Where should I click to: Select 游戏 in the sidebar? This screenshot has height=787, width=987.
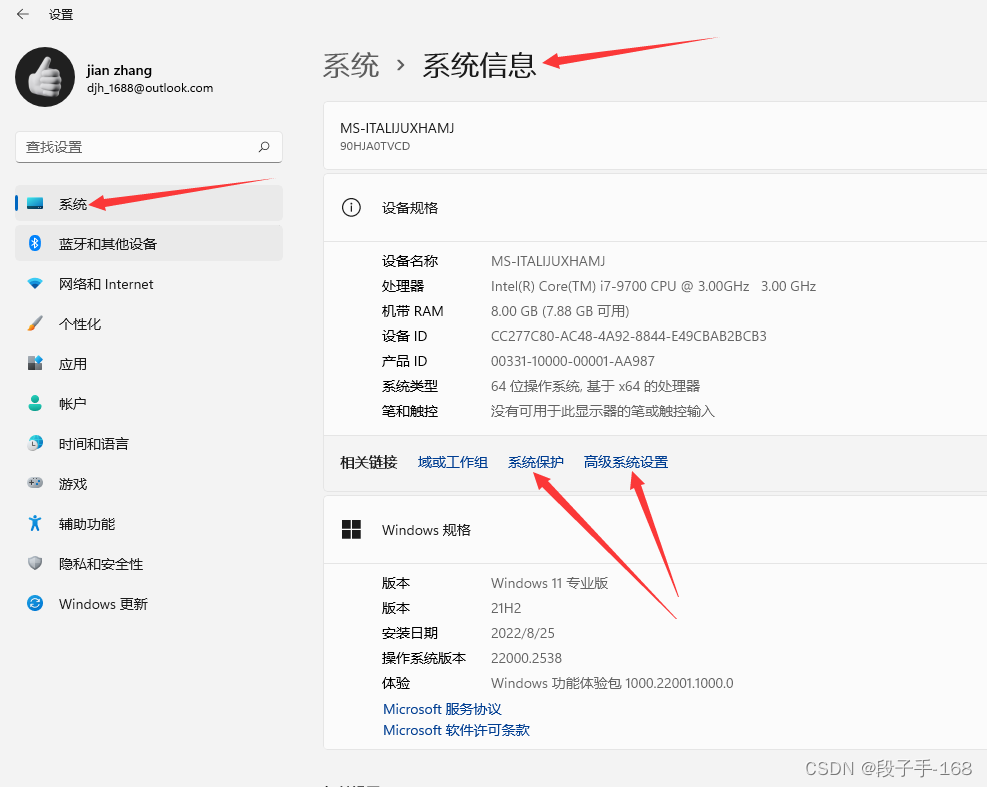click(x=149, y=484)
